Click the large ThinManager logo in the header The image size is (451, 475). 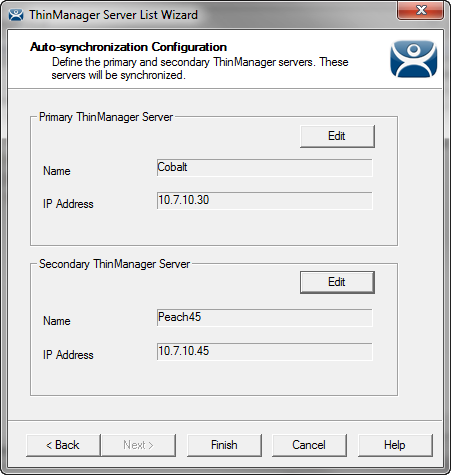[413, 59]
